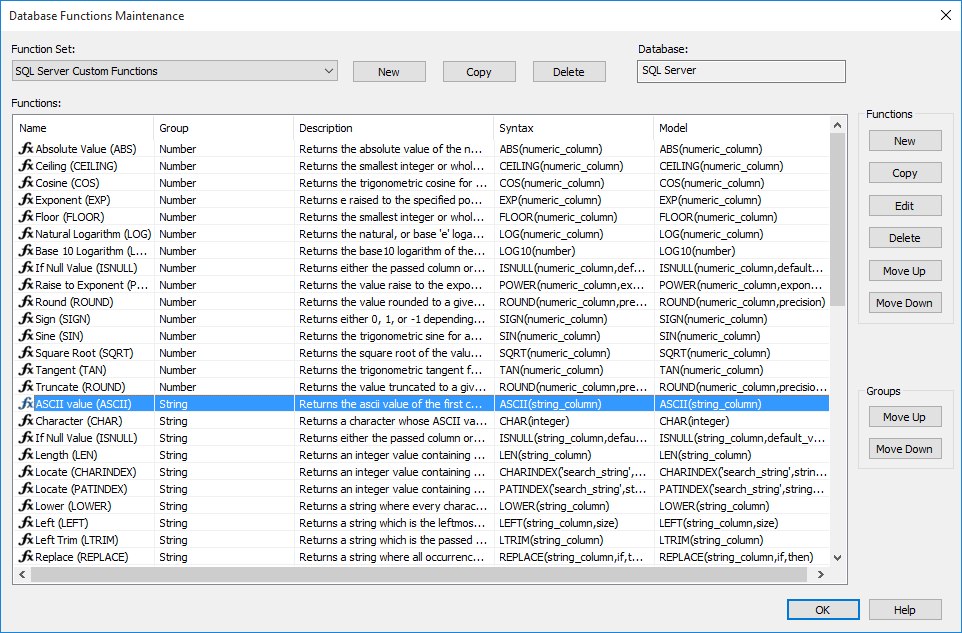The width and height of the screenshot is (962, 633).
Task: Click the Database field showing SQL Server
Action: click(741, 71)
